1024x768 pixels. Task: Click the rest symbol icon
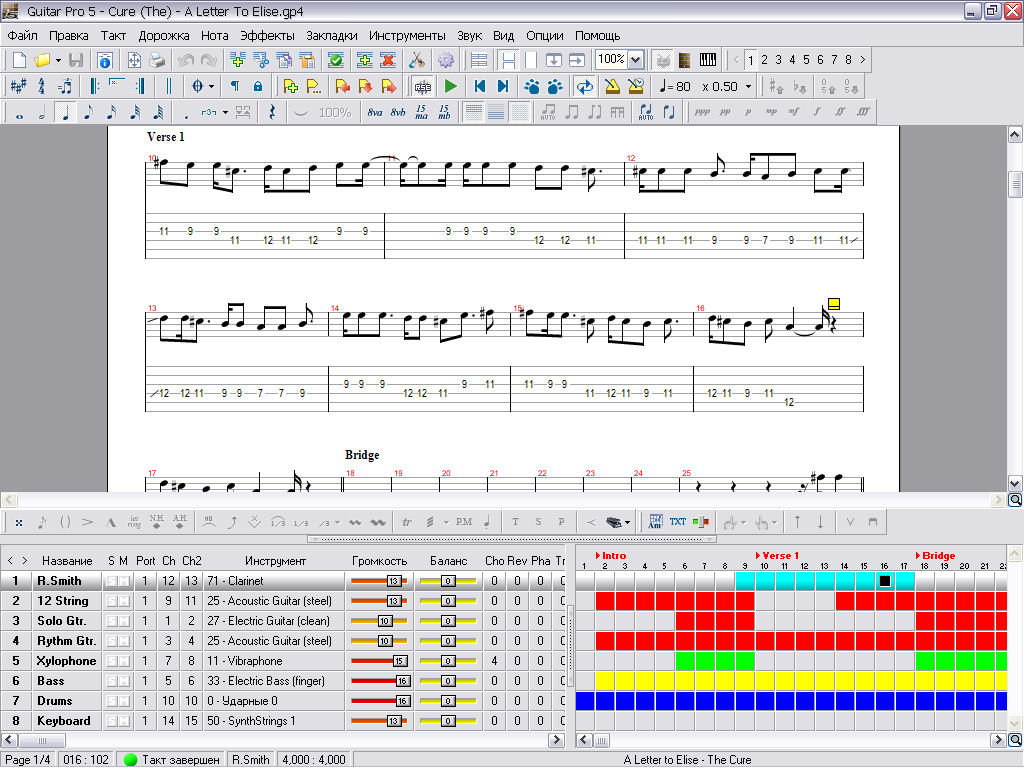272,113
